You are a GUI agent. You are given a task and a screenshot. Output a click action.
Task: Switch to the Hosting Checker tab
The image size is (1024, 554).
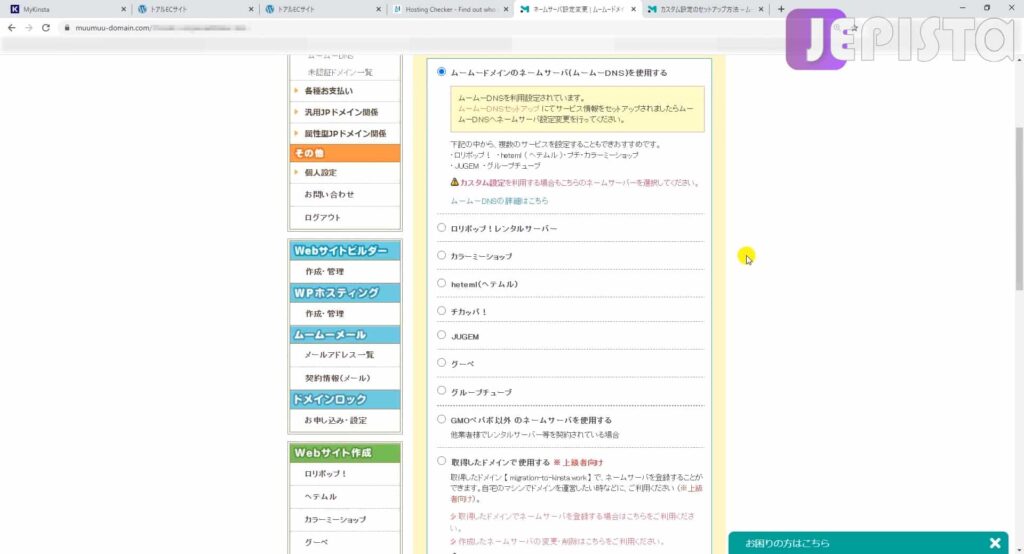click(451, 9)
